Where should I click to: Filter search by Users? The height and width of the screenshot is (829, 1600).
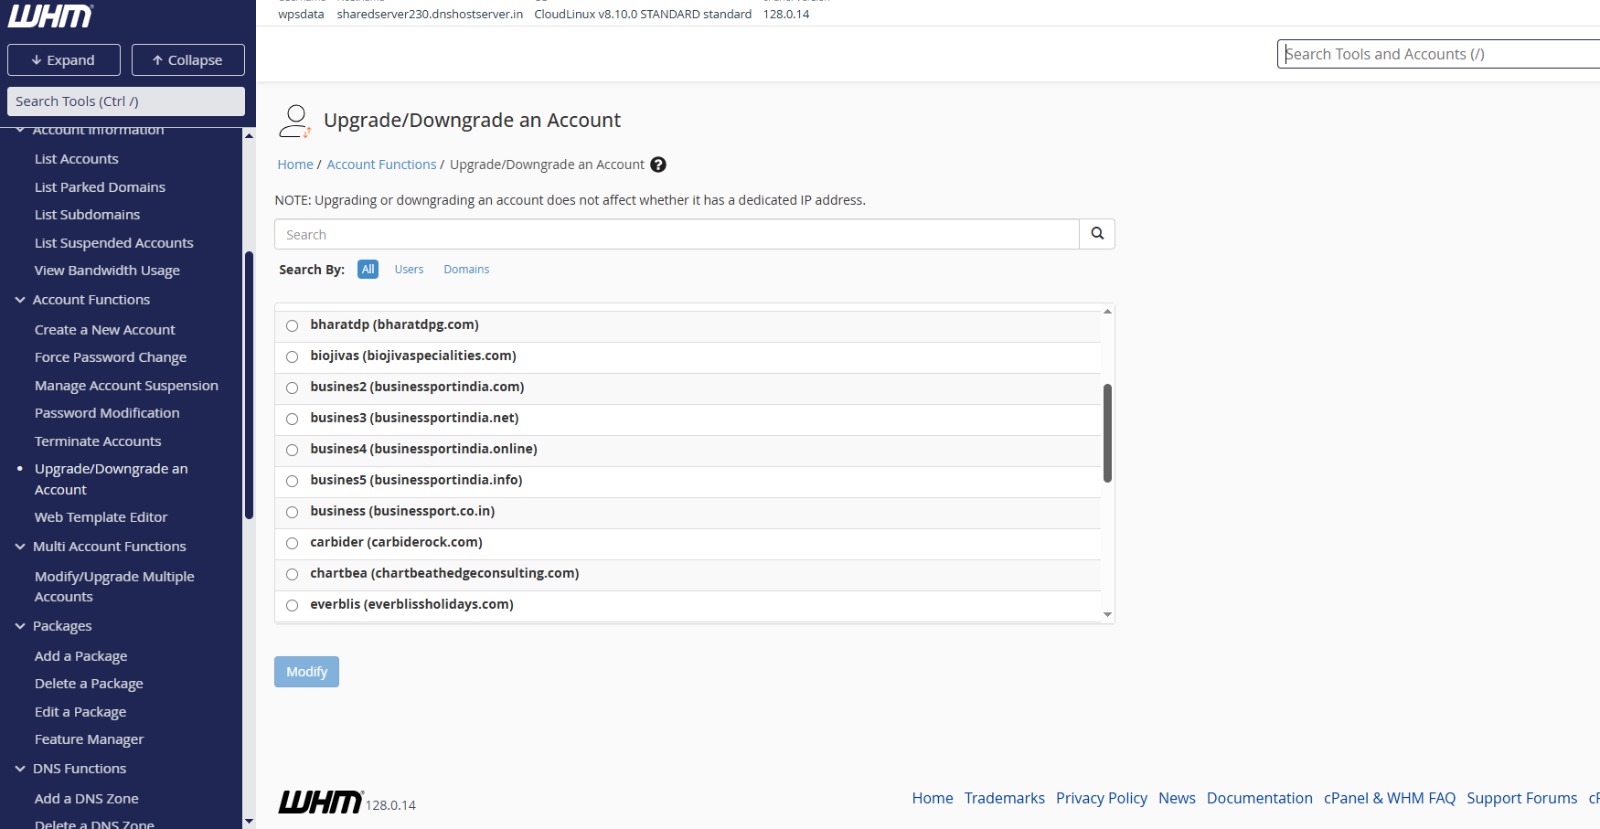pyautogui.click(x=408, y=270)
